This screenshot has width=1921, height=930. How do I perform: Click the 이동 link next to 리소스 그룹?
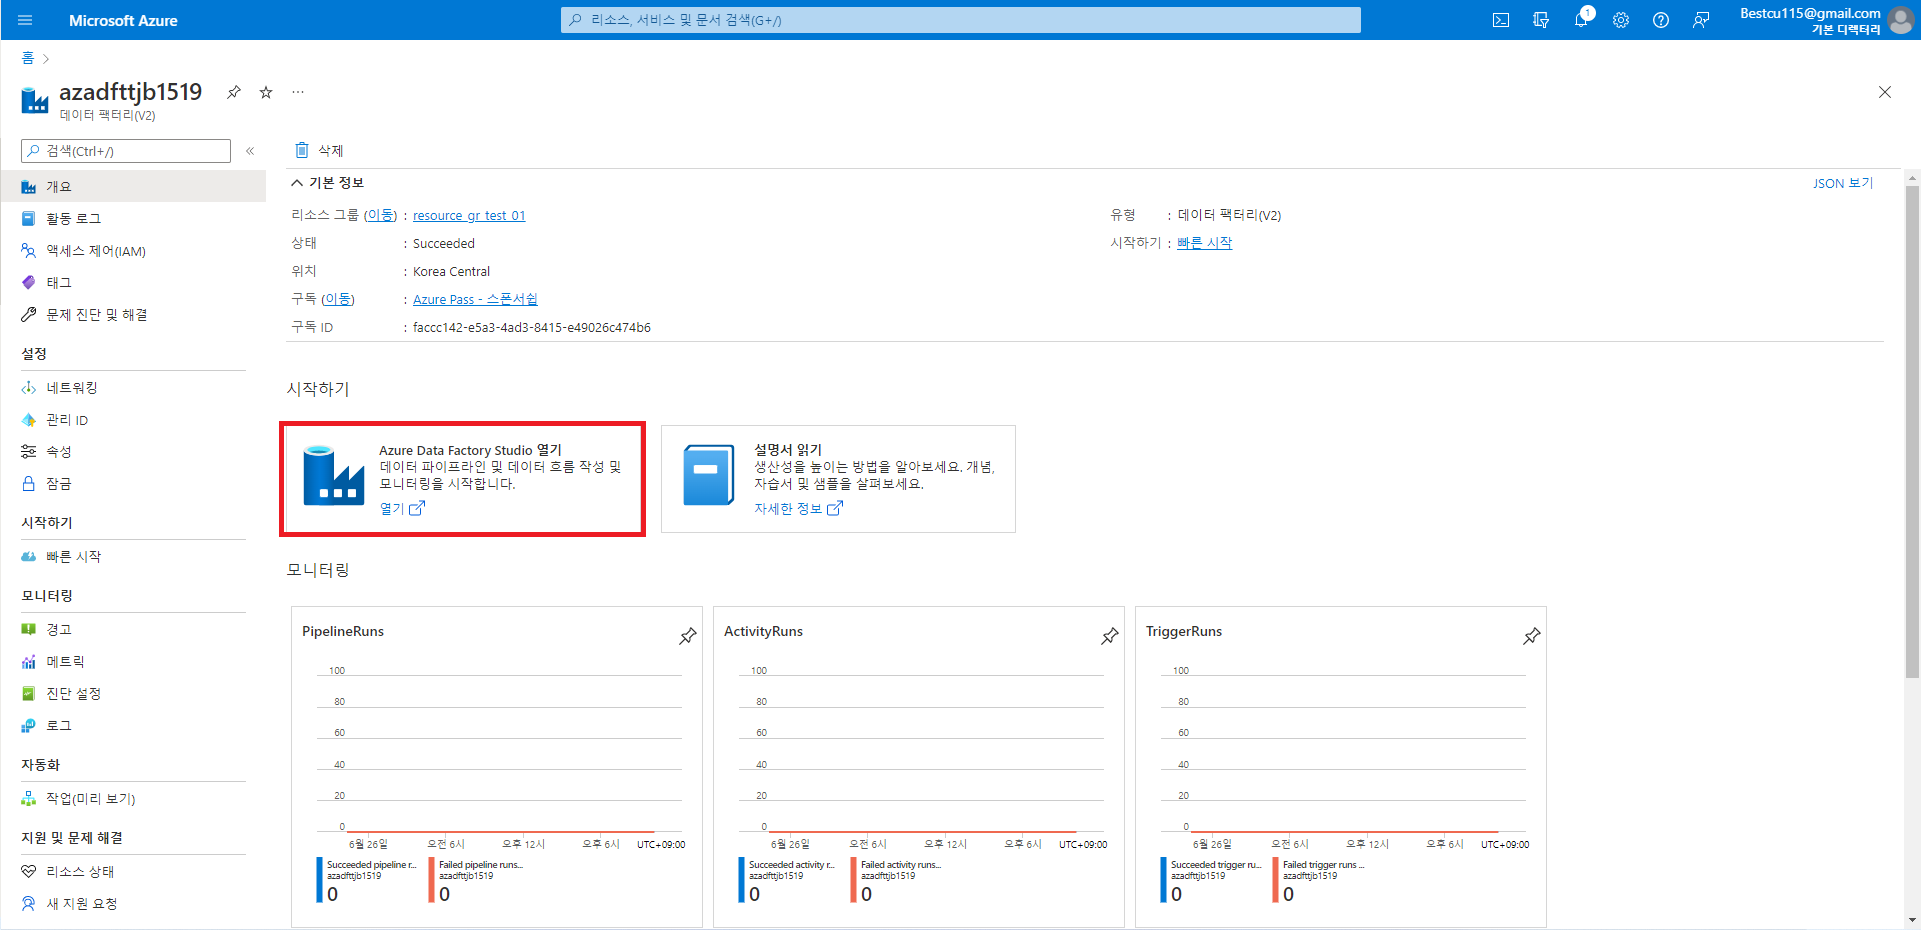[380, 215]
